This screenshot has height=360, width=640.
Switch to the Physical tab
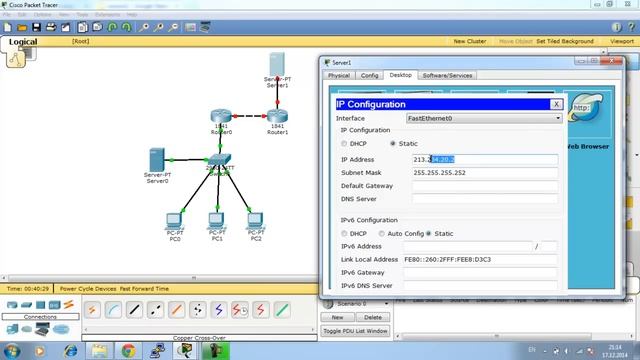339,76
